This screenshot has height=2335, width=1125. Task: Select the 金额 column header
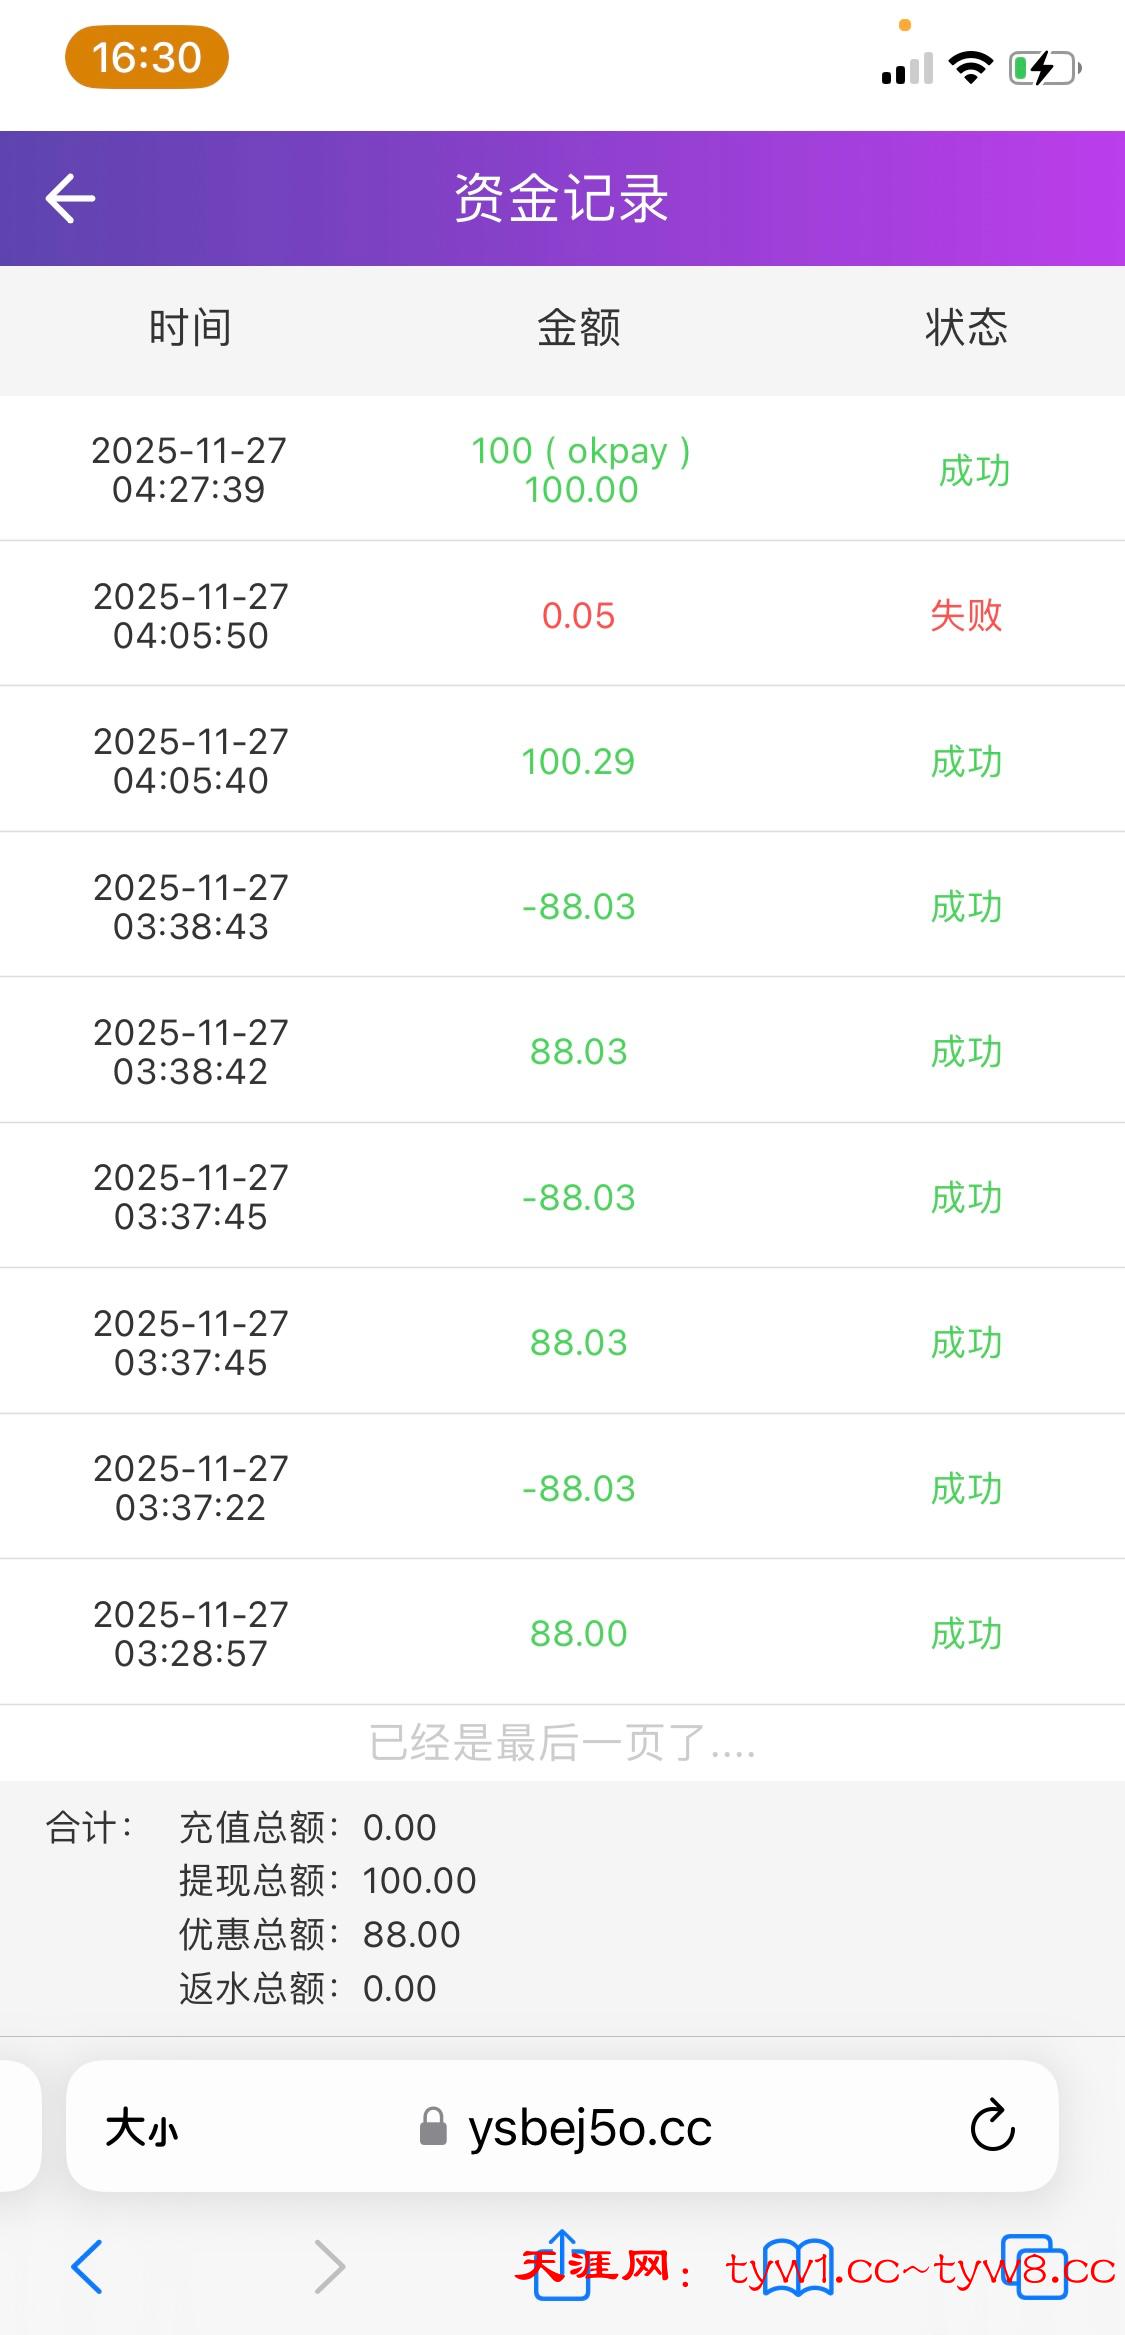coord(579,328)
